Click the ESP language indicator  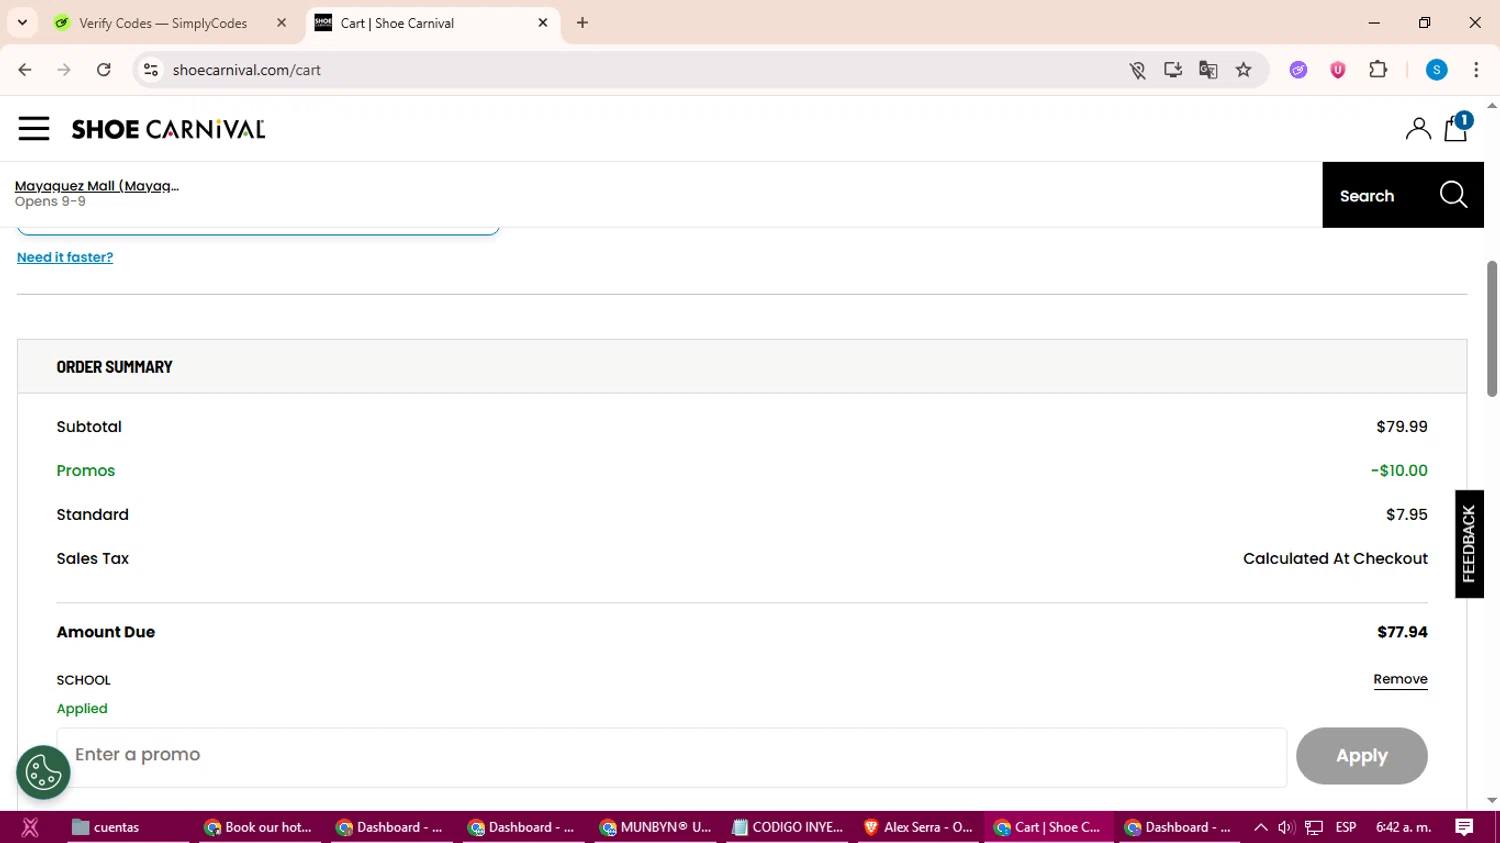(x=1346, y=827)
